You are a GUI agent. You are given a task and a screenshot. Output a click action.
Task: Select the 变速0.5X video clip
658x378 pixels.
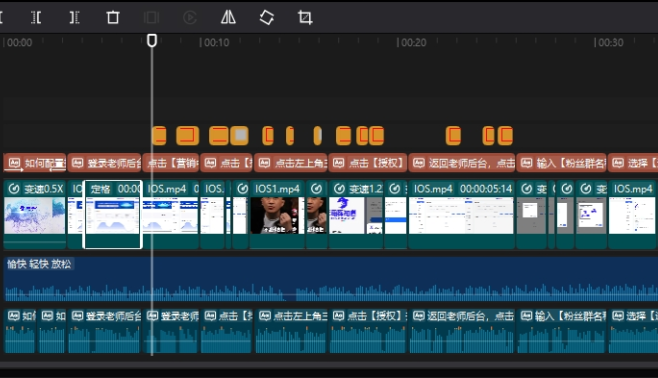coord(35,214)
